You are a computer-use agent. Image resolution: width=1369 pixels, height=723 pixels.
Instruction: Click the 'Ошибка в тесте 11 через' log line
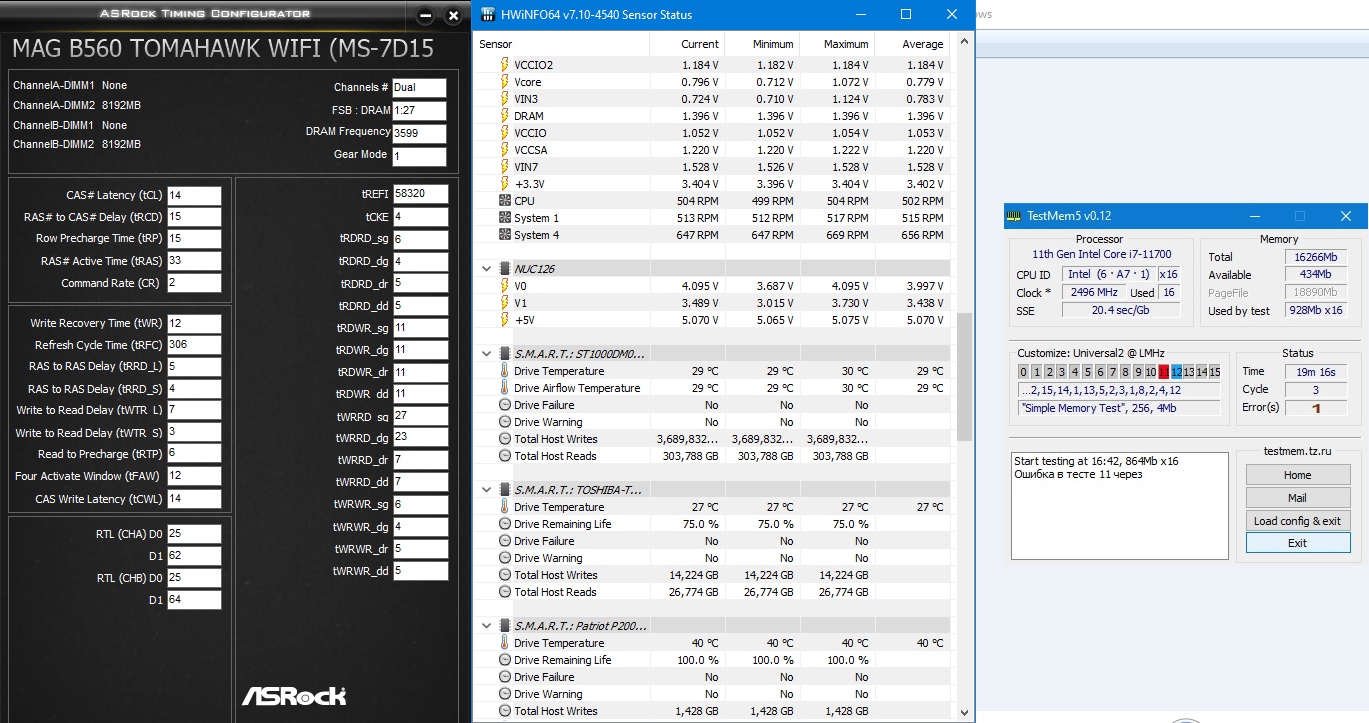(x=1078, y=474)
